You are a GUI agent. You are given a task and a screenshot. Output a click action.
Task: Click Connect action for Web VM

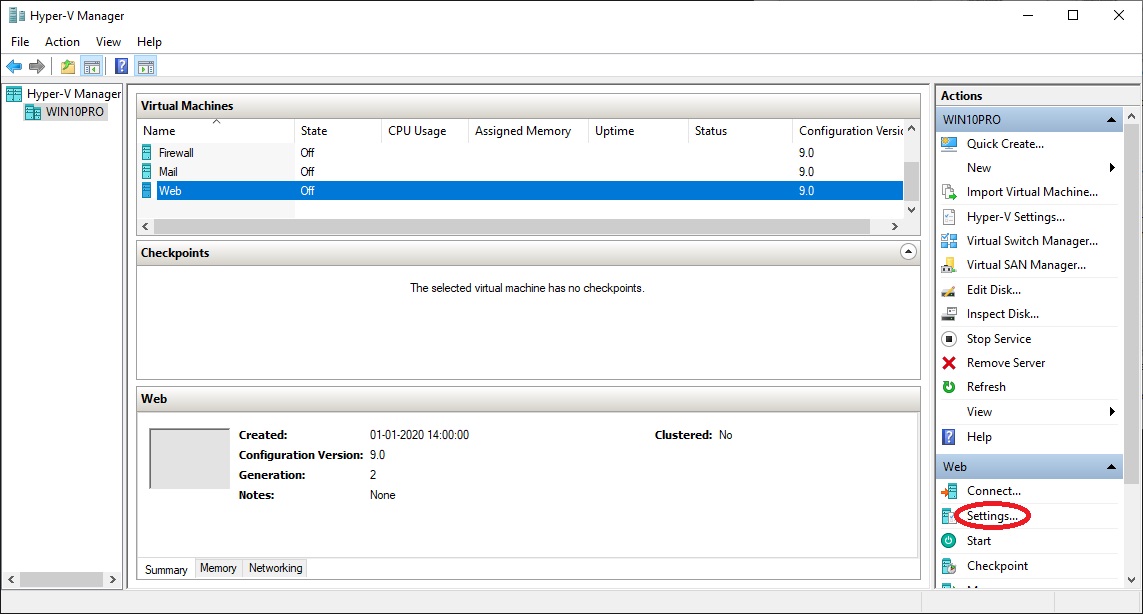click(994, 491)
